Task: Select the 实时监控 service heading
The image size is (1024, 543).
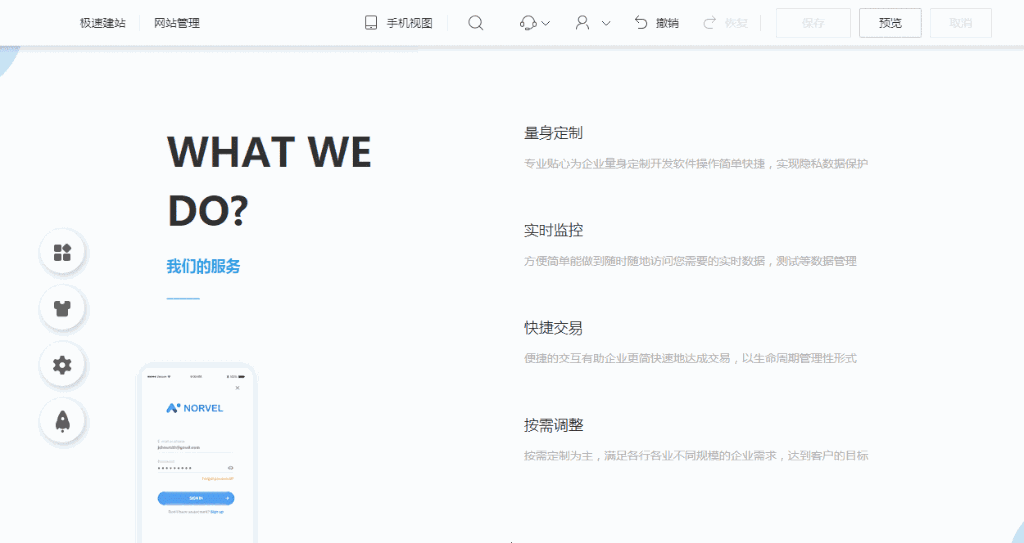Action: (x=553, y=230)
